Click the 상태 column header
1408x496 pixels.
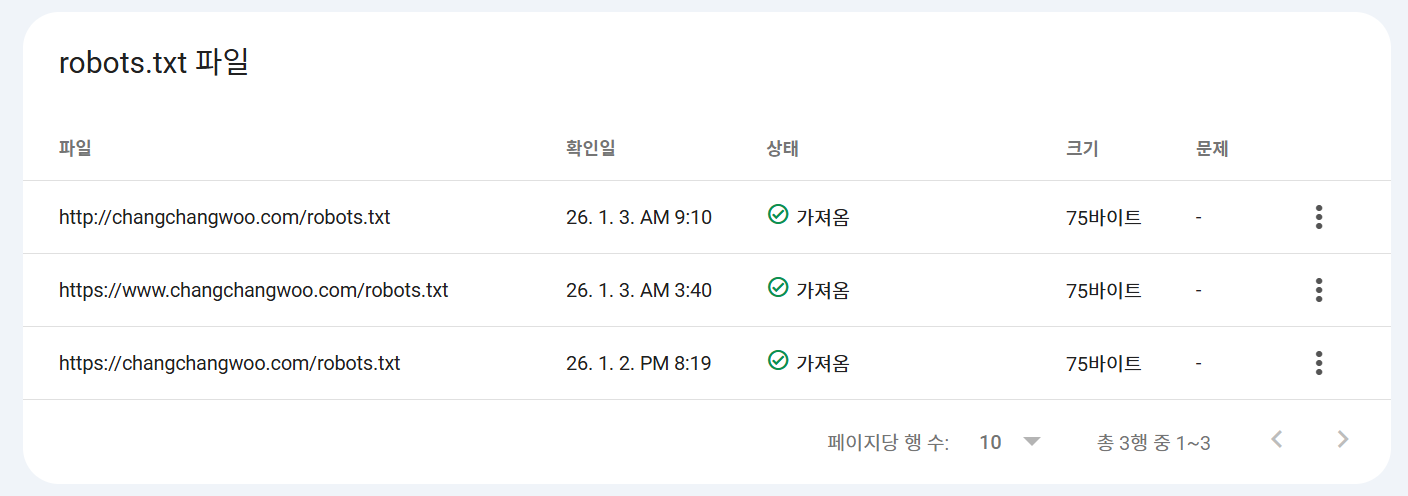click(782, 150)
